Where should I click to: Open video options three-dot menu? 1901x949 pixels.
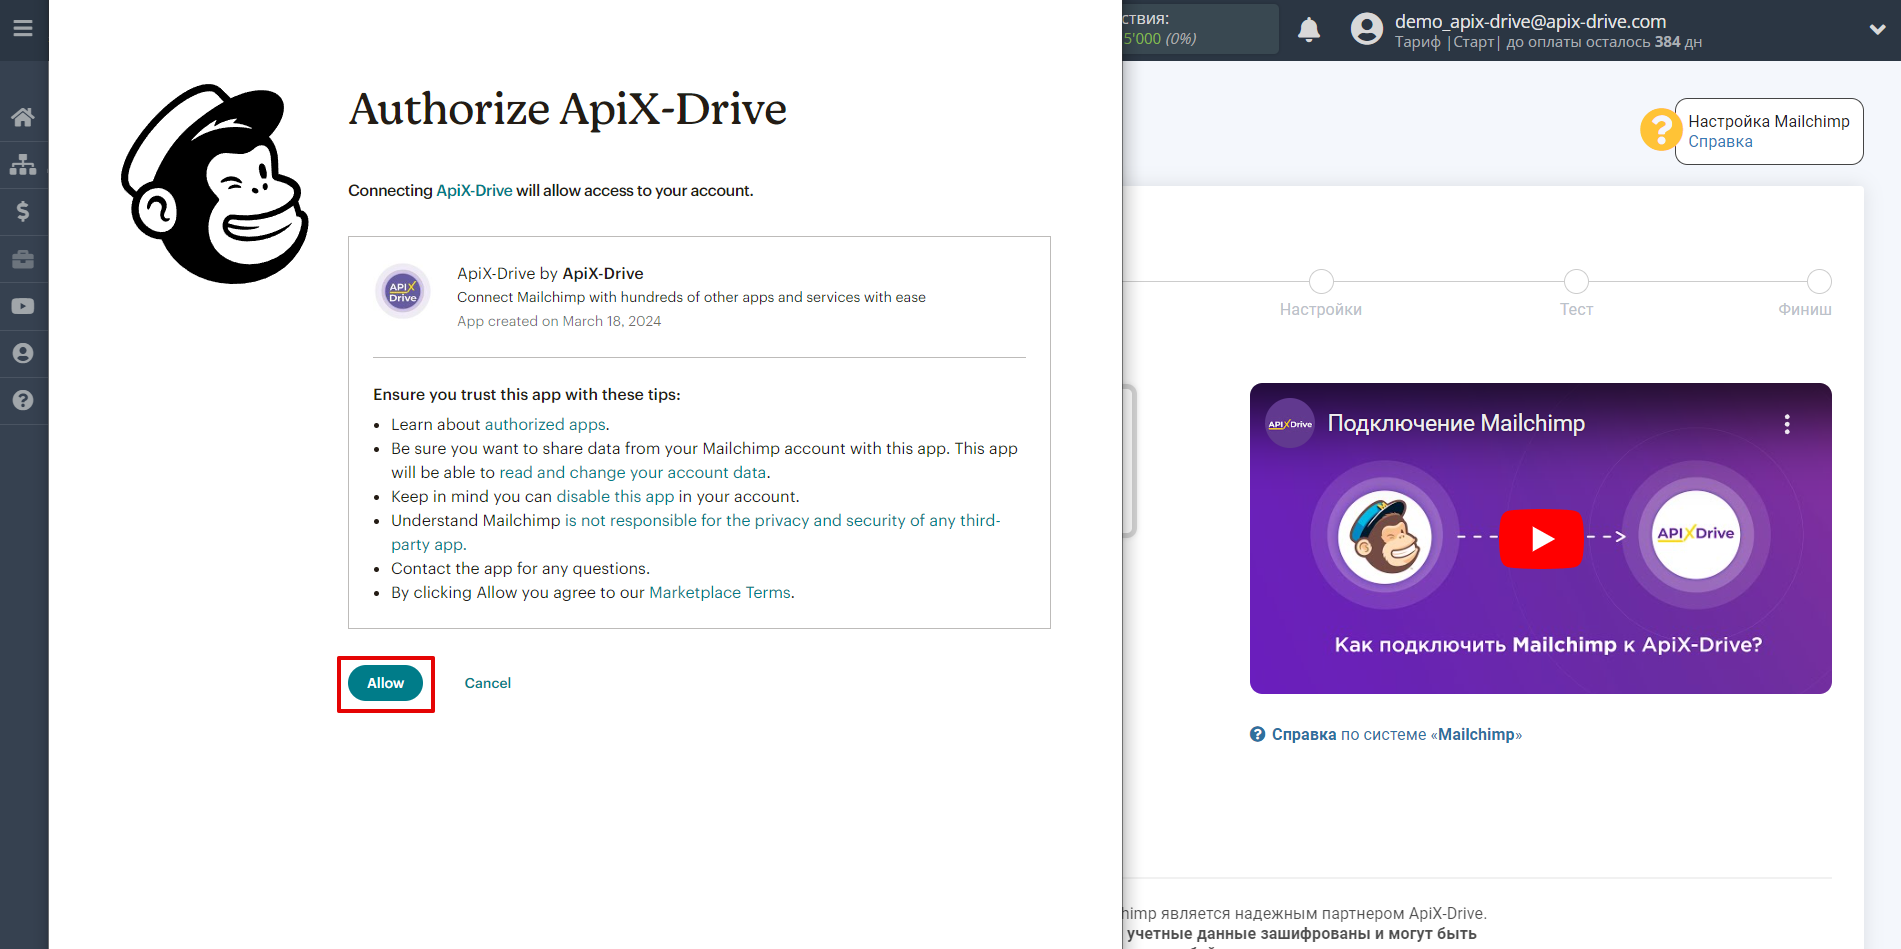point(1787,424)
